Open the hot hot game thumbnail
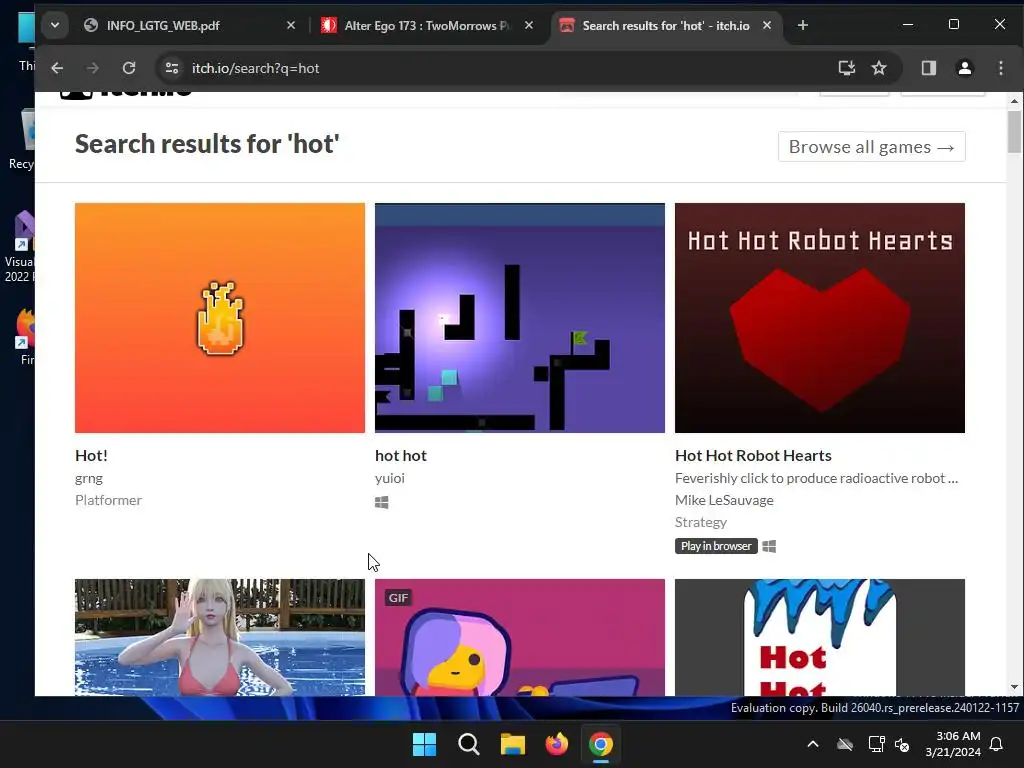Image resolution: width=1024 pixels, height=768 pixels. click(x=520, y=317)
